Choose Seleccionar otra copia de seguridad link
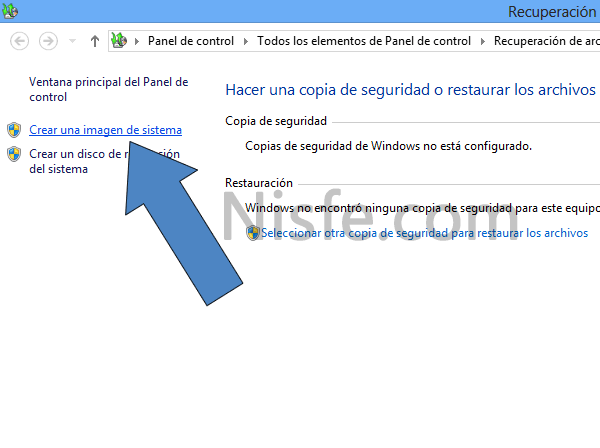This screenshot has height=448, width=600. (424, 233)
